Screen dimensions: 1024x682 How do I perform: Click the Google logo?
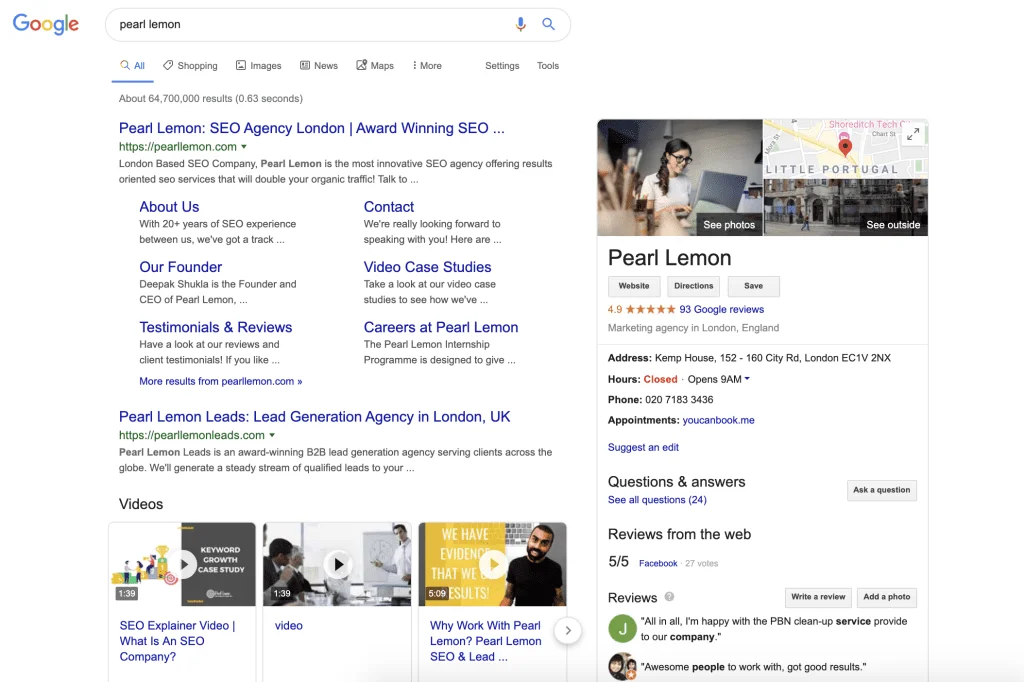[x=46, y=24]
